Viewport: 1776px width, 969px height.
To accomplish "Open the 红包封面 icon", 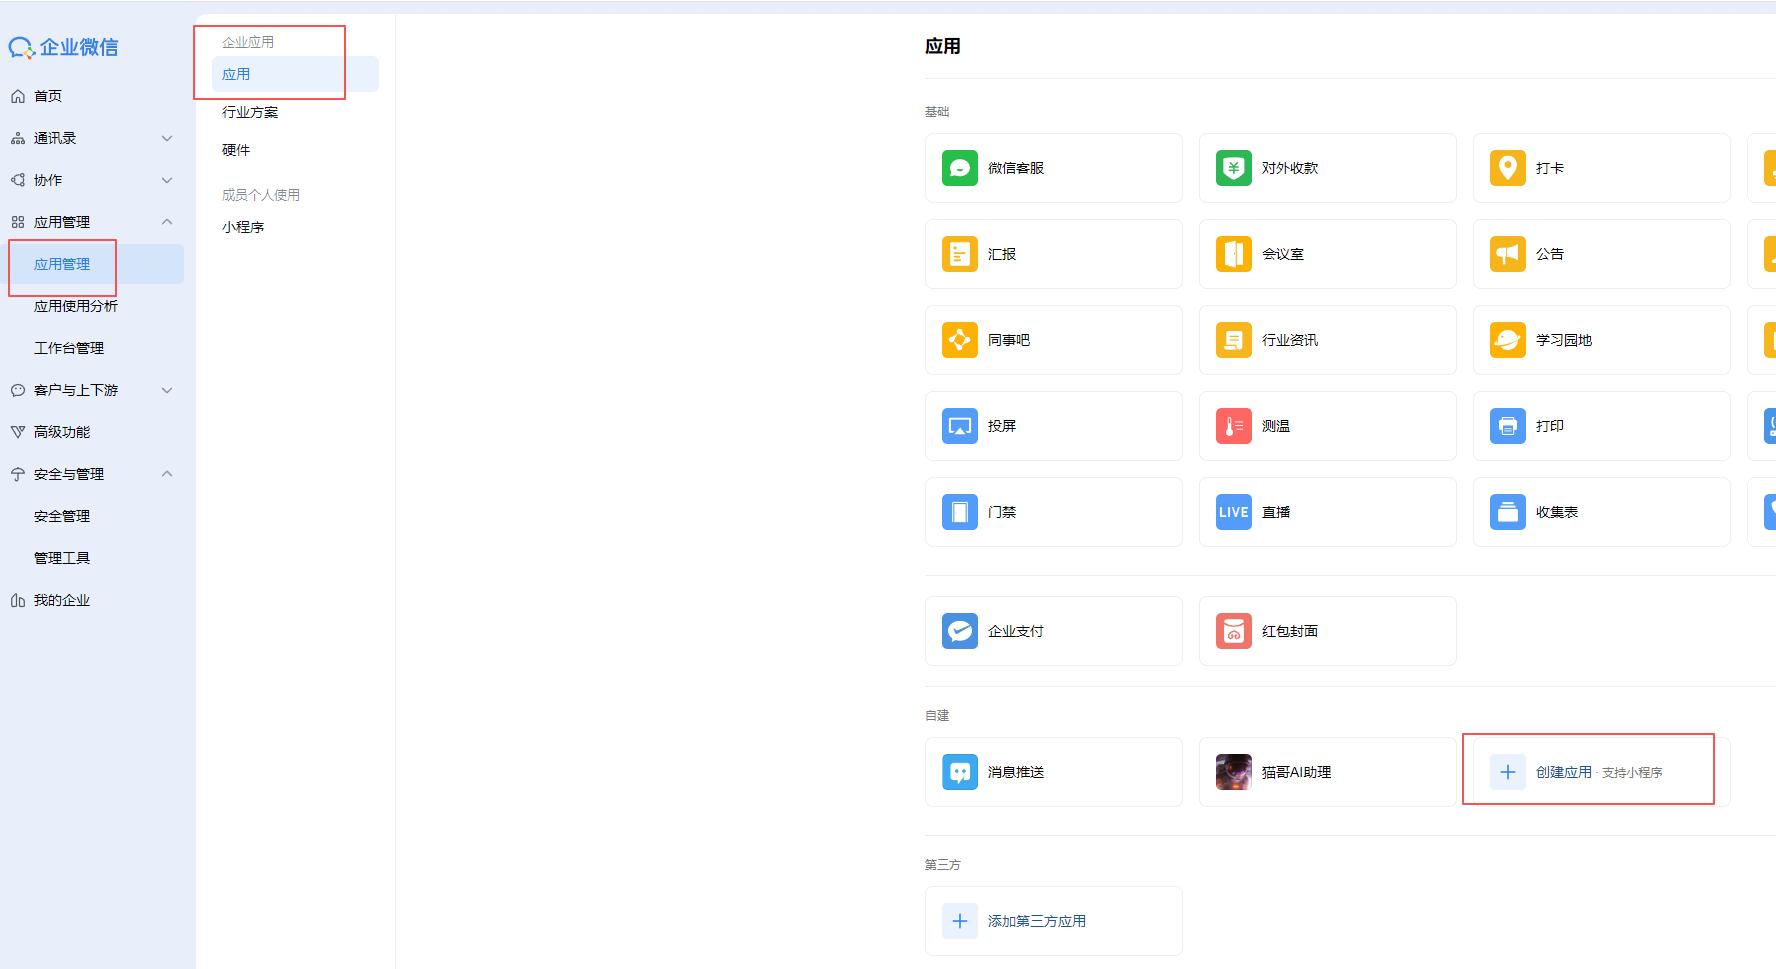I will [1233, 631].
